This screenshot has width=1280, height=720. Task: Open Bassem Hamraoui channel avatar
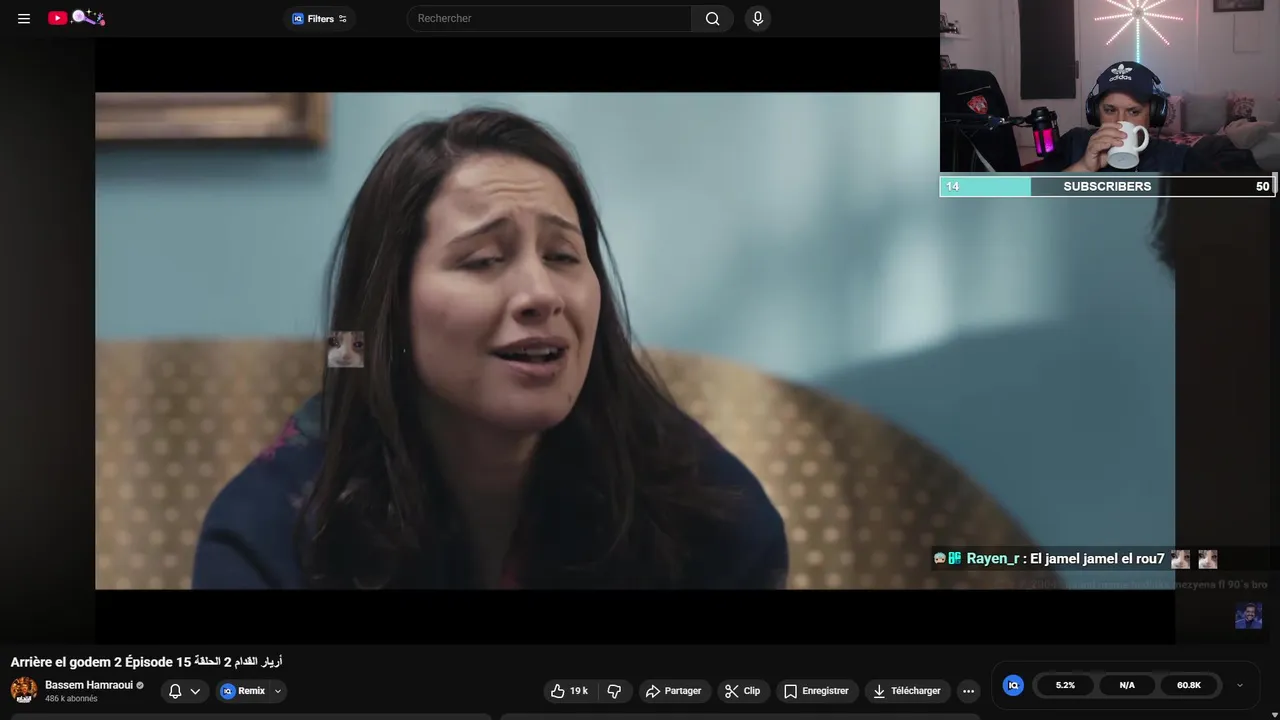[24, 690]
